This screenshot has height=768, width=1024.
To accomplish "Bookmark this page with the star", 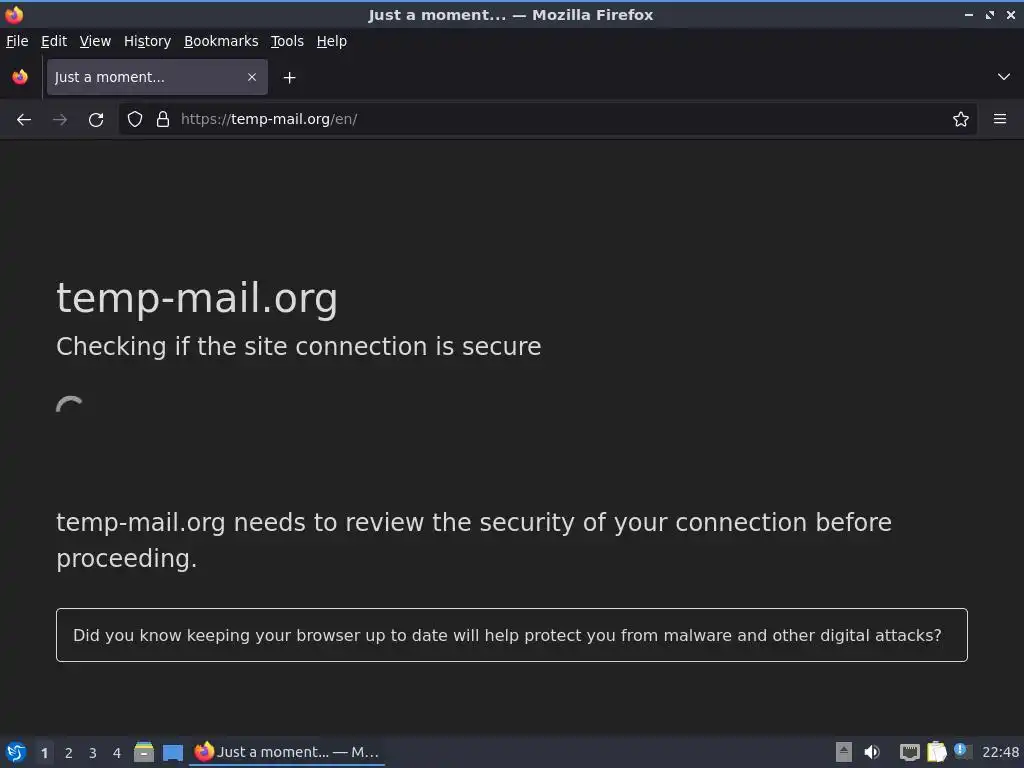I will pyautogui.click(x=961, y=119).
